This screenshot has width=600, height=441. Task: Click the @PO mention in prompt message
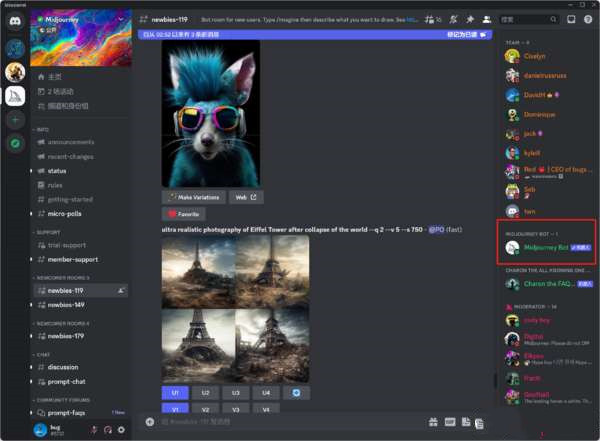(436, 230)
